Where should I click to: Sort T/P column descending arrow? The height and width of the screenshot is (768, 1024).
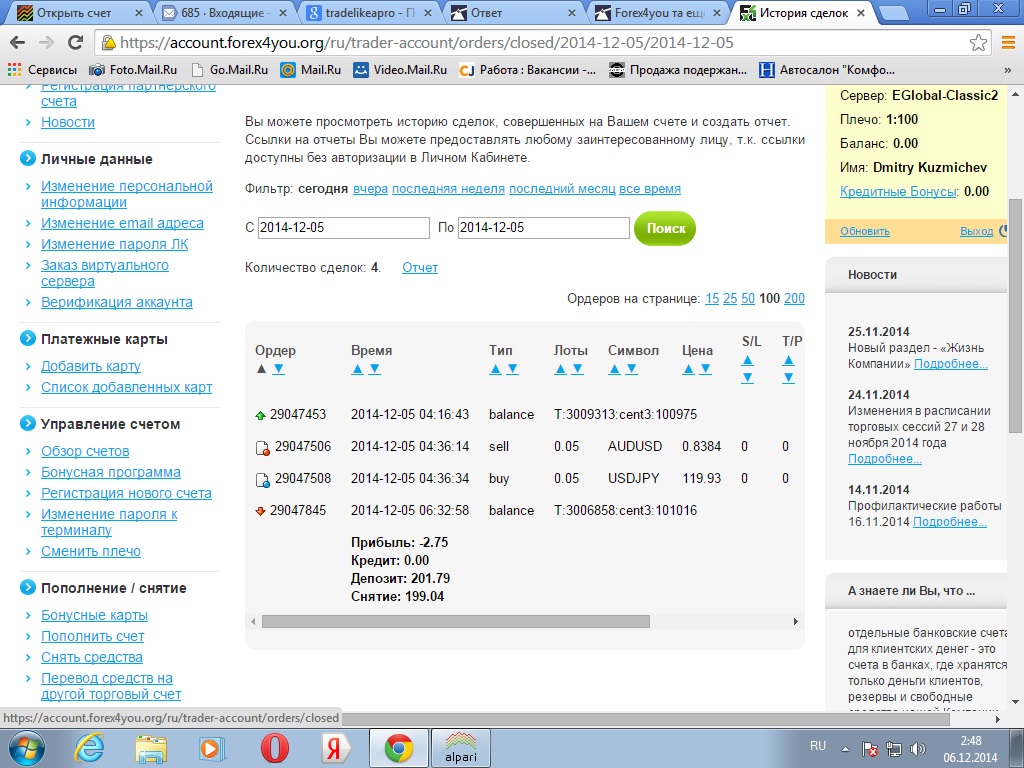[789, 377]
